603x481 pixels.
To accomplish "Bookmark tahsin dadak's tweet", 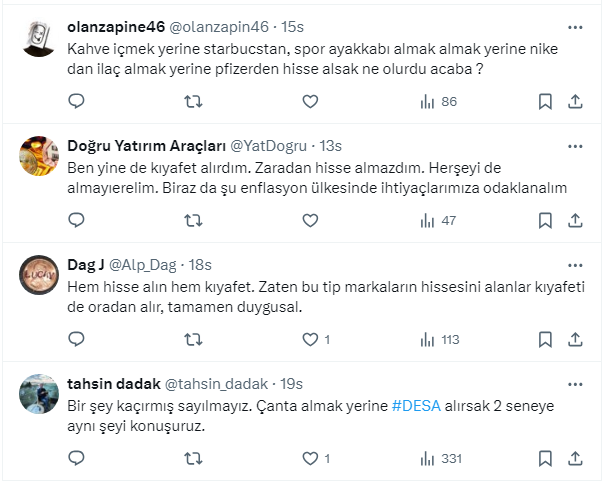I will coord(545,458).
